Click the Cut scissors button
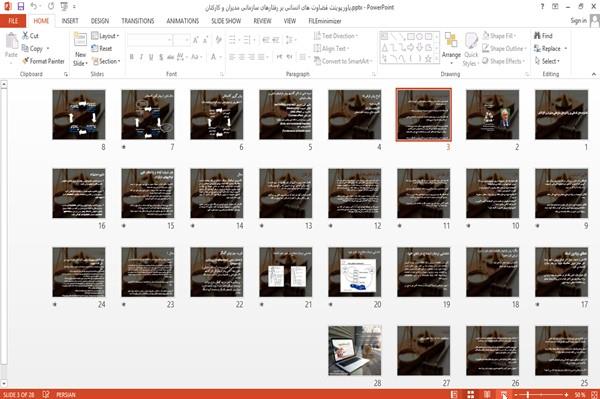The width and height of the screenshot is (600, 399). (30, 36)
